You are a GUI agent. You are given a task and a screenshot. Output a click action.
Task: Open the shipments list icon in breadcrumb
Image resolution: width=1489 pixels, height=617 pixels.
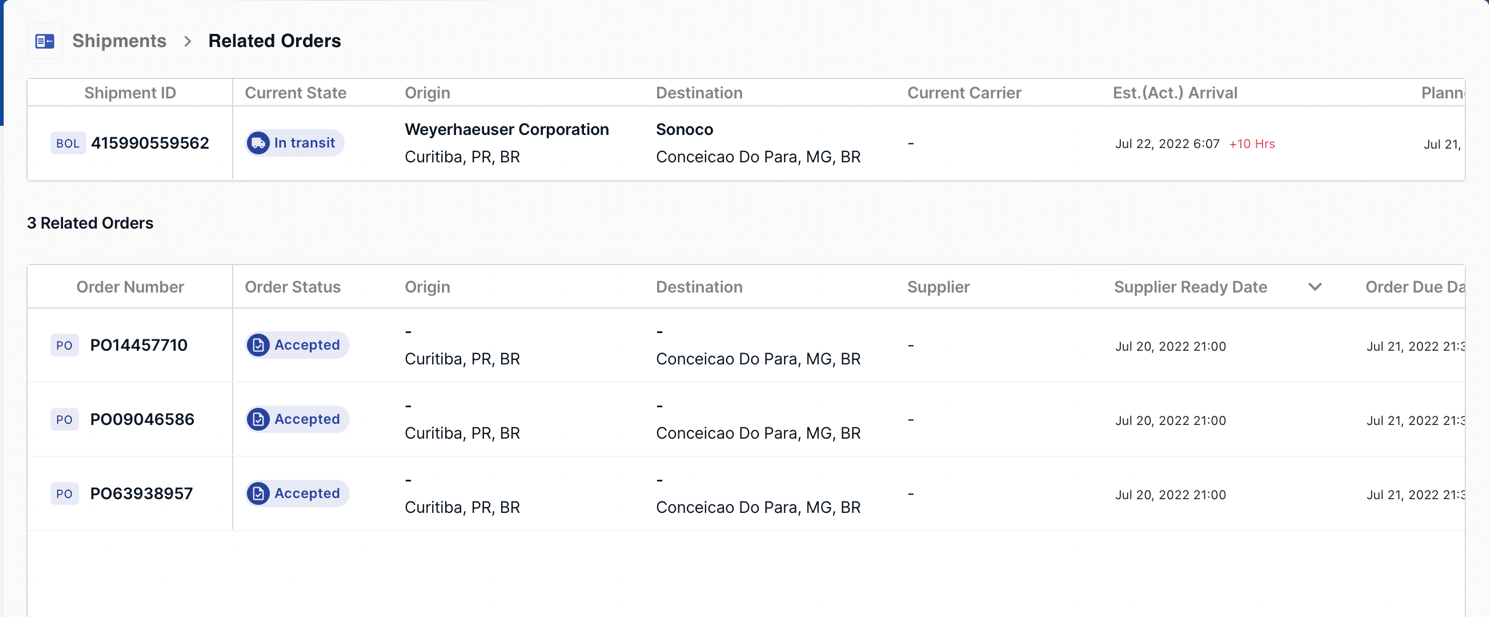(44, 41)
